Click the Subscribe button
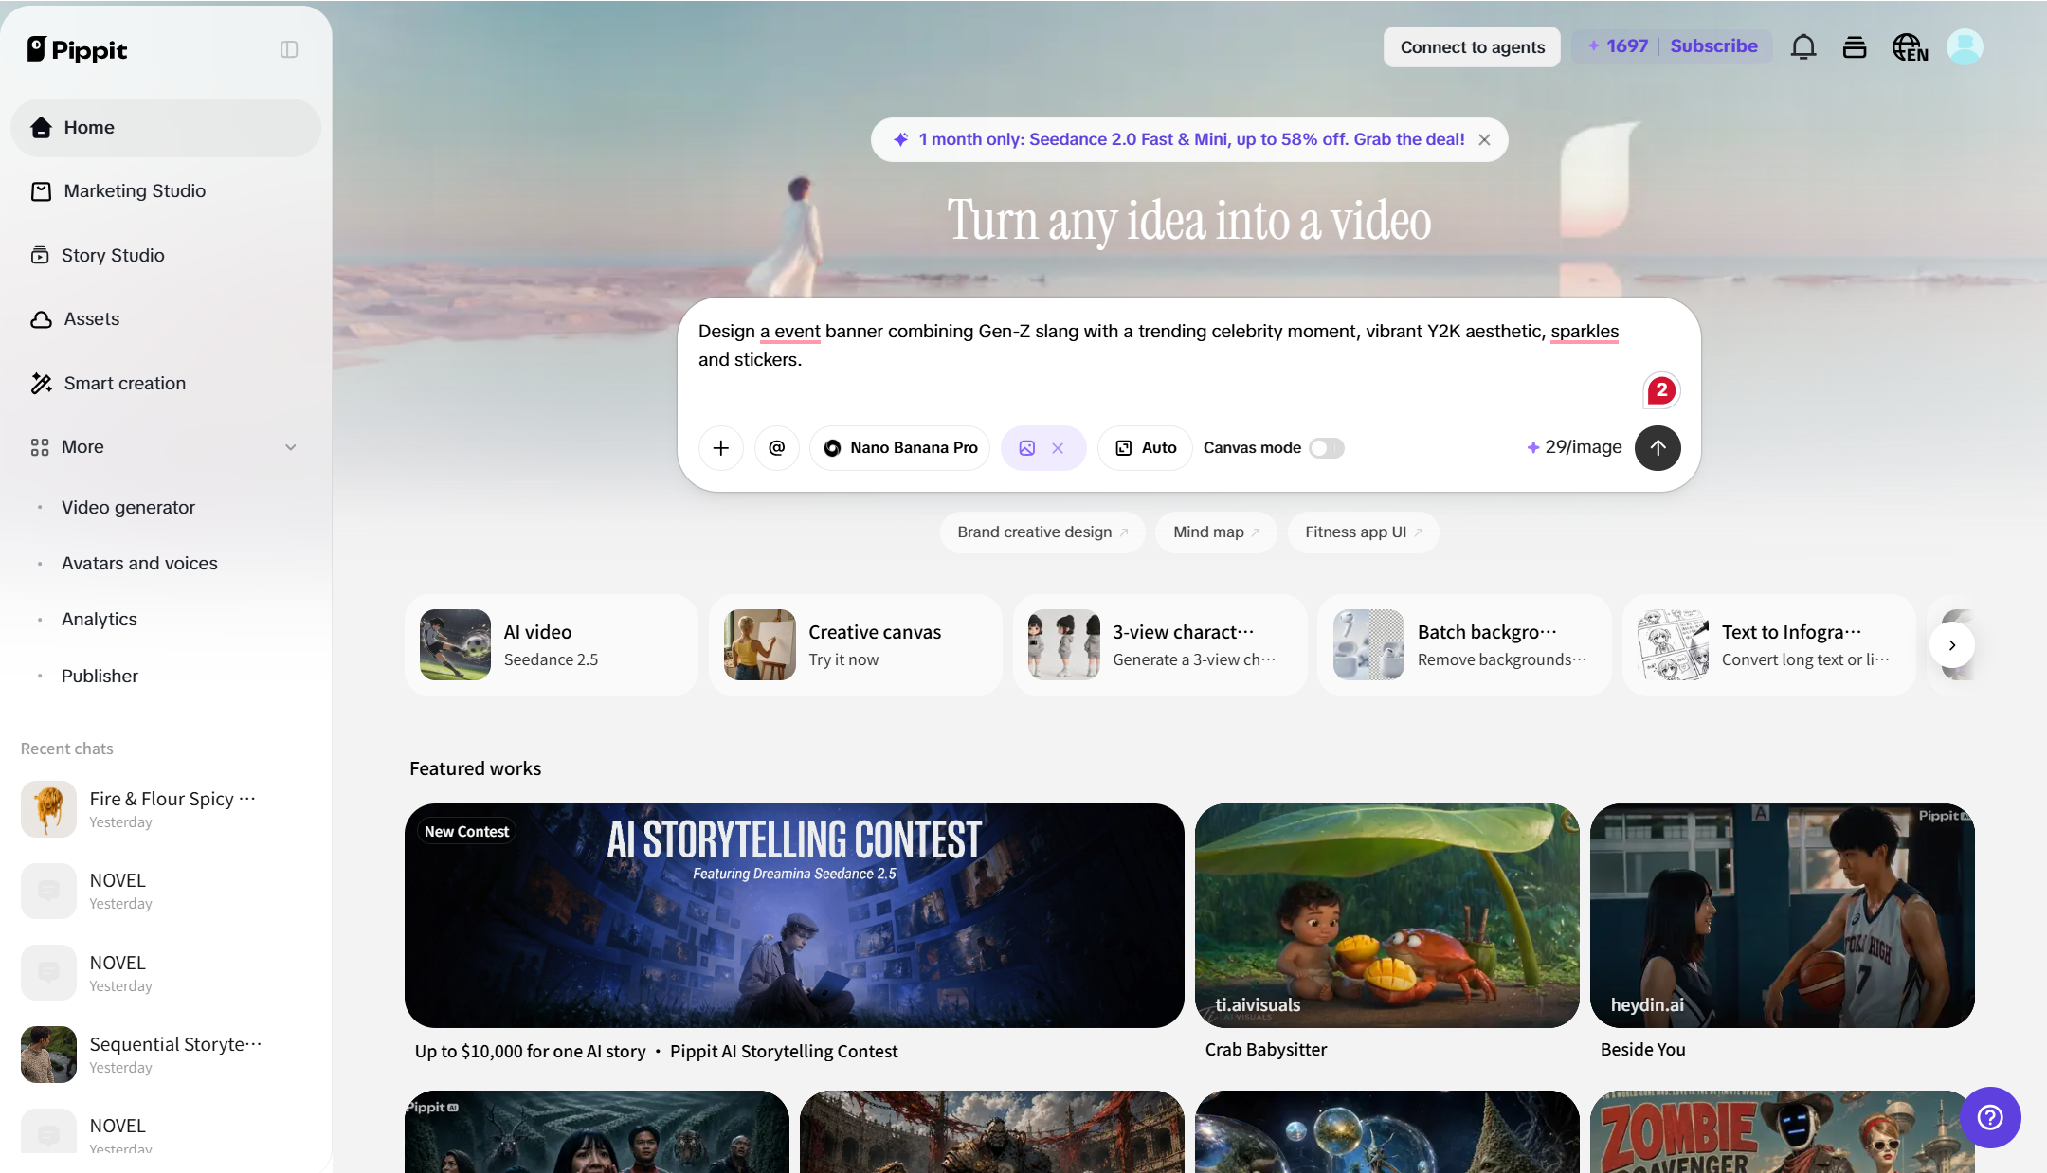 click(x=1713, y=46)
